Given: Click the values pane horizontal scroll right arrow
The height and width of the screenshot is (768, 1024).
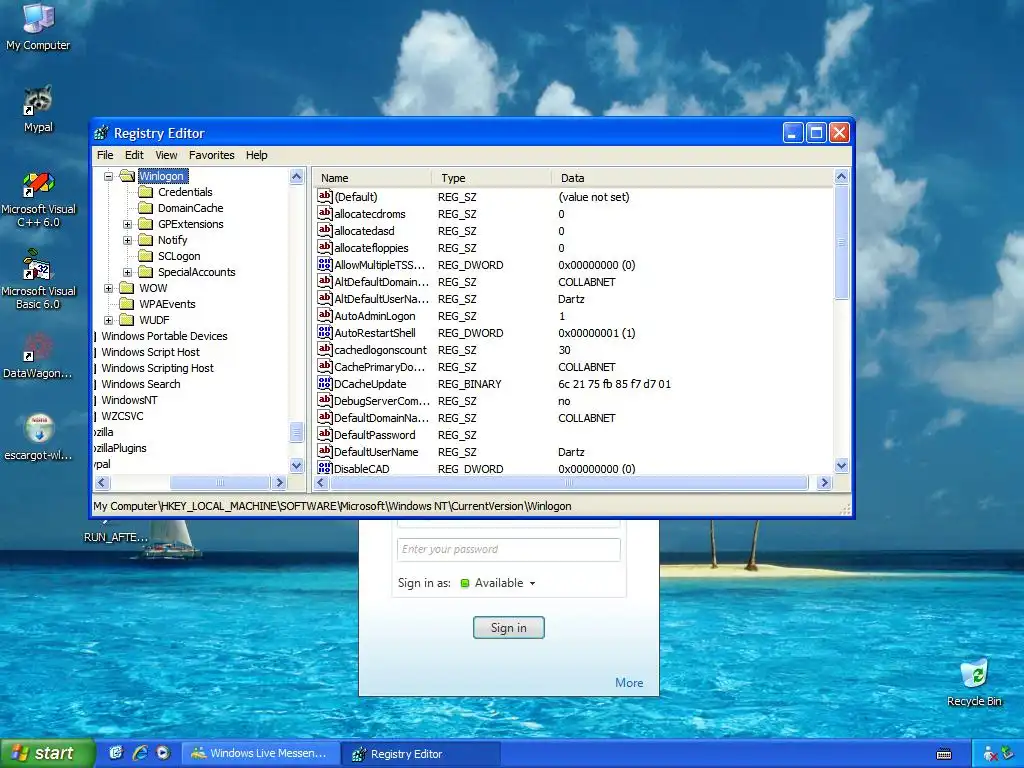Looking at the screenshot, I should 824,483.
